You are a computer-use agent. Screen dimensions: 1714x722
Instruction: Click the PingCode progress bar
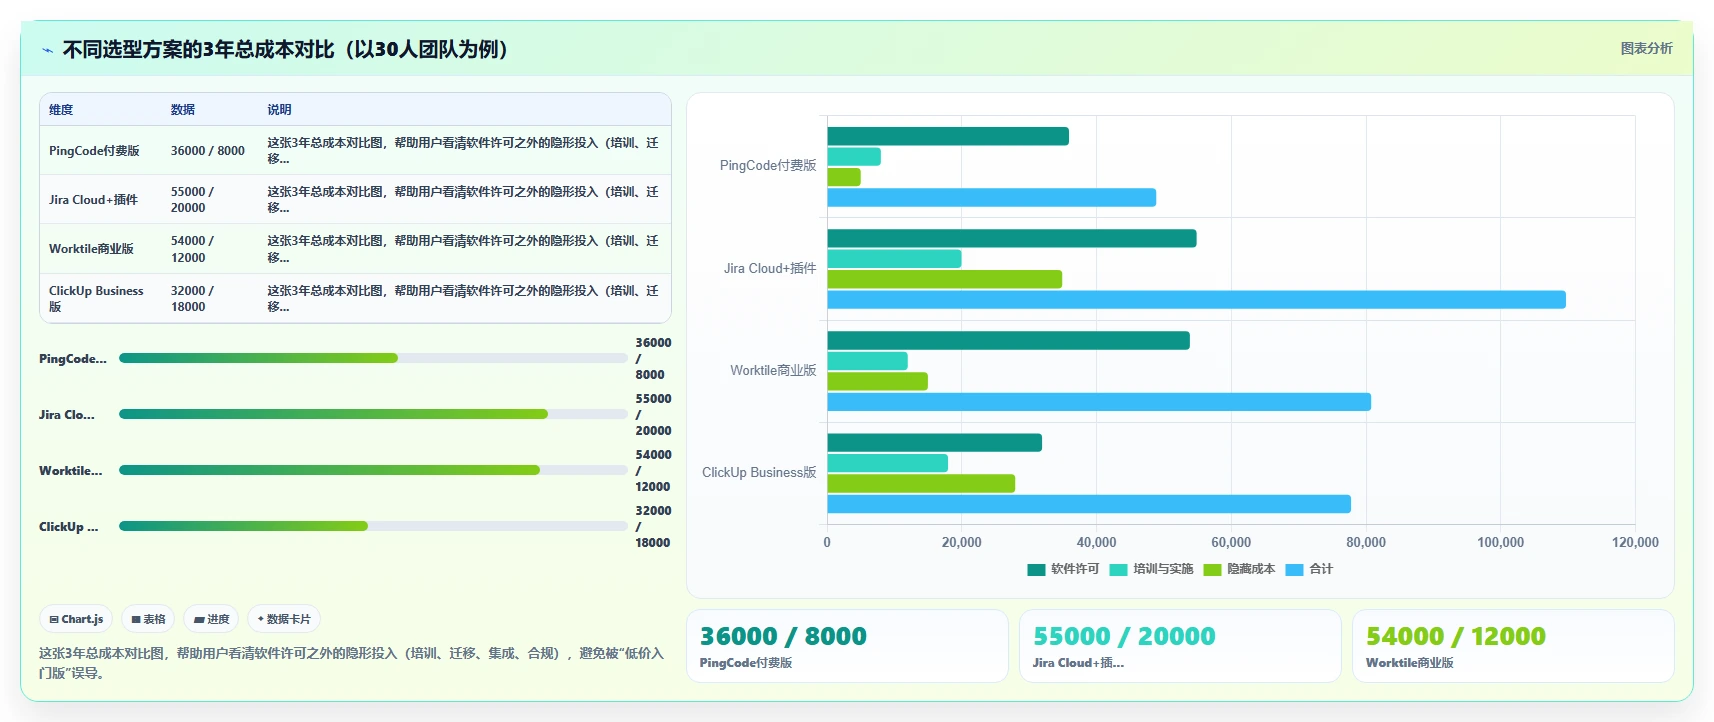point(373,358)
